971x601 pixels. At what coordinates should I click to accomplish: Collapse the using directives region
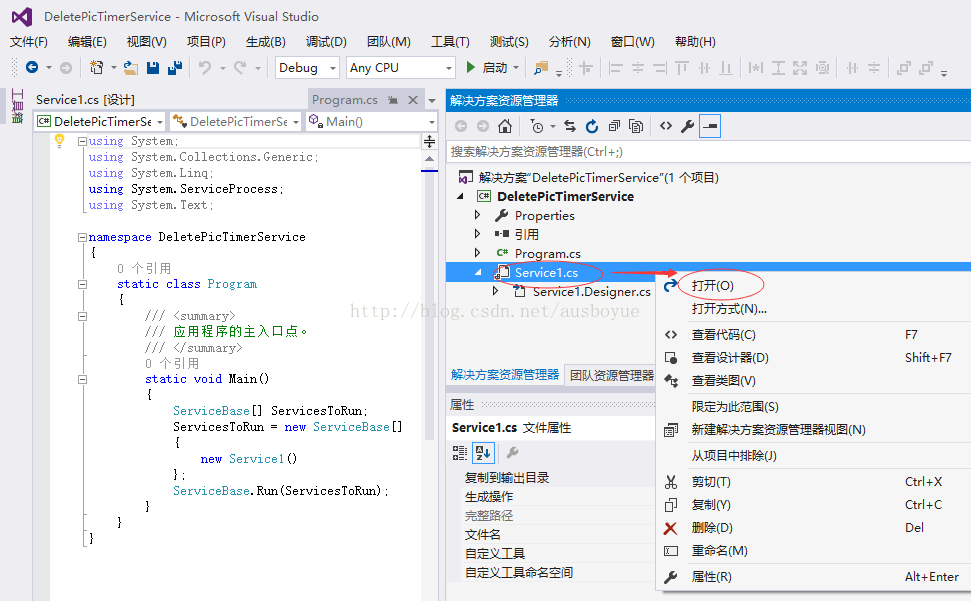[82, 141]
